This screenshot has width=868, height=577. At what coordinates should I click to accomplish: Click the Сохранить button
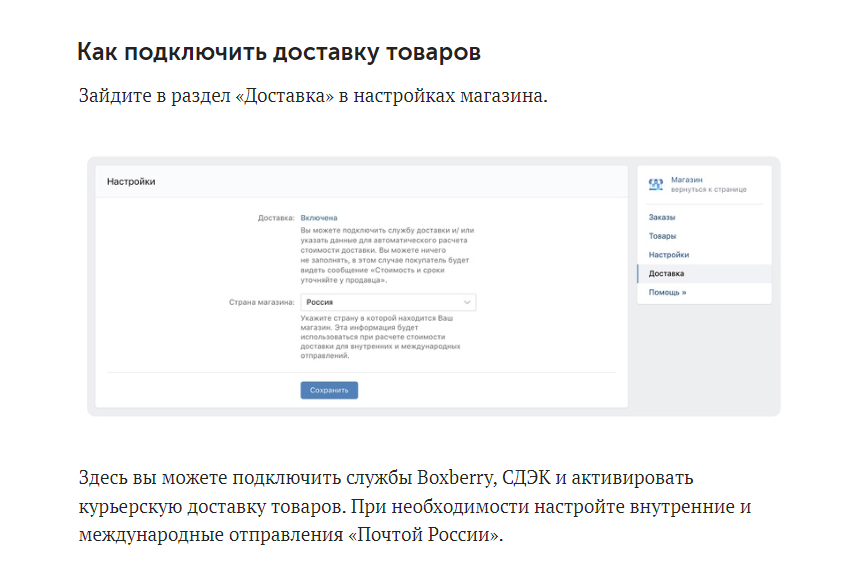(x=329, y=390)
